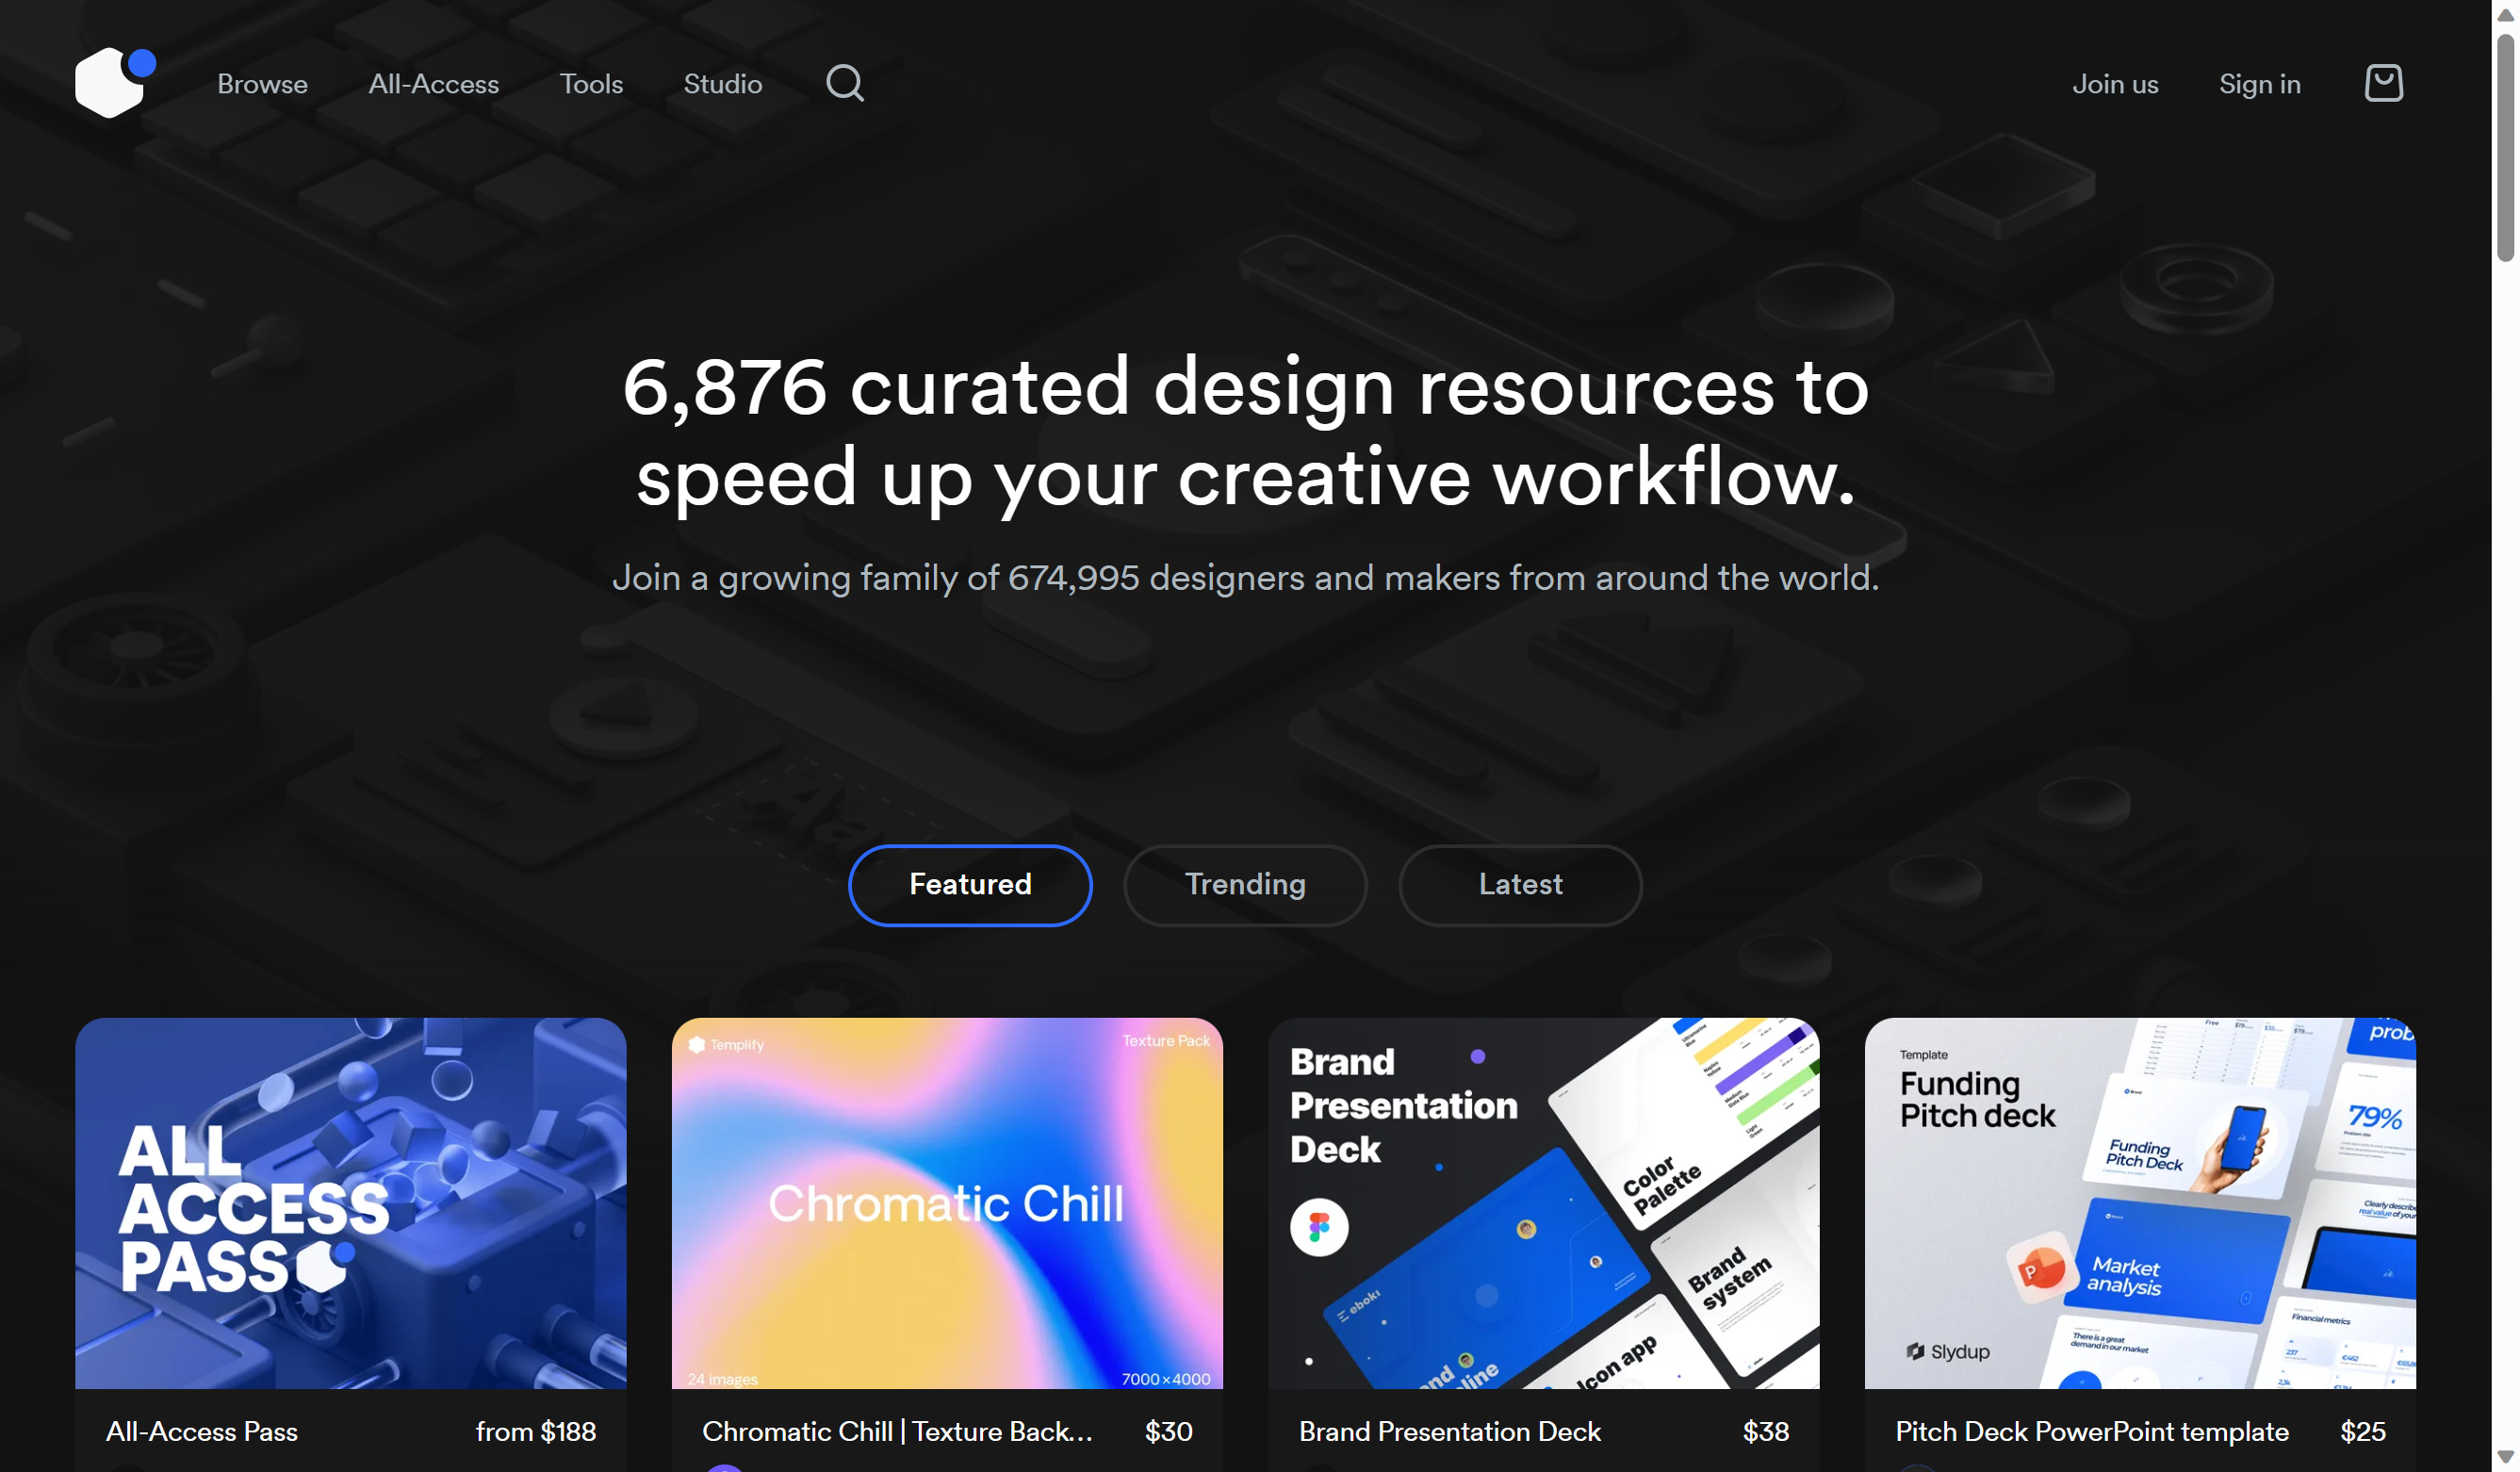
Task: Open the Browse menu
Action: pos(262,84)
